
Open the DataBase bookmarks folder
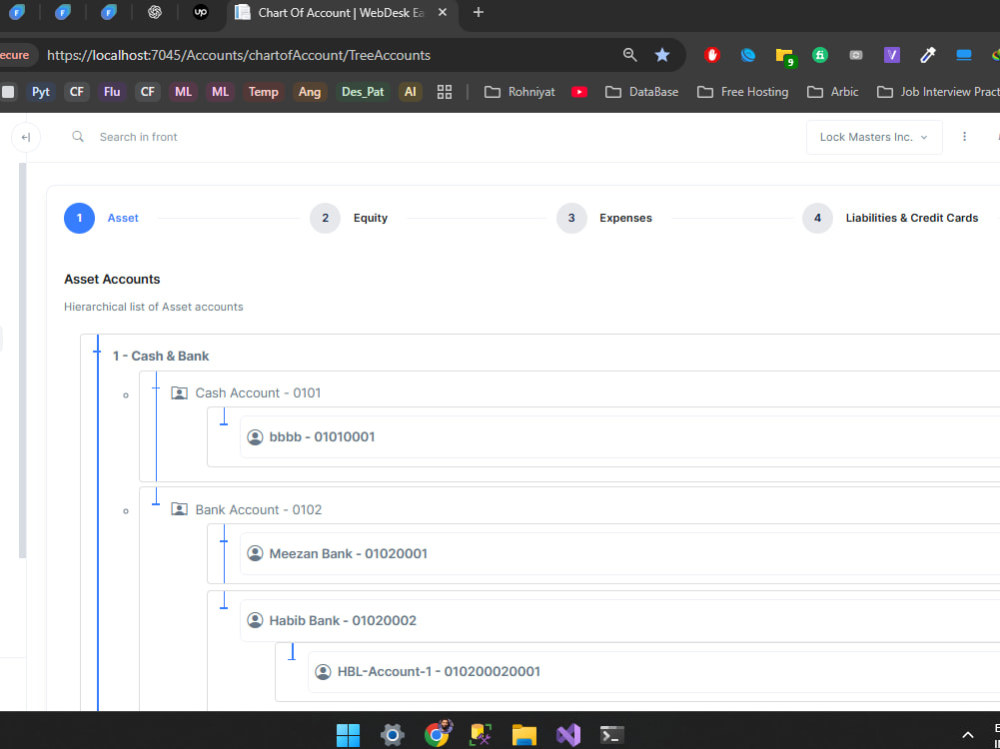(x=641, y=92)
